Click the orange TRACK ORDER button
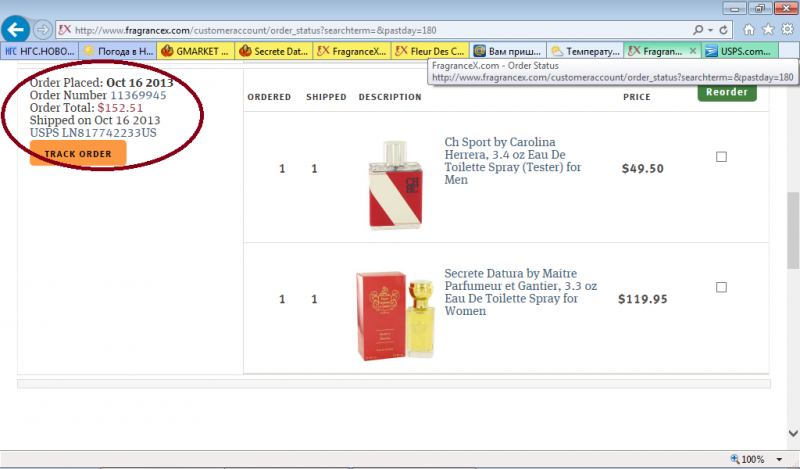Viewport: 800px width, 469px height. (x=78, y=153)
